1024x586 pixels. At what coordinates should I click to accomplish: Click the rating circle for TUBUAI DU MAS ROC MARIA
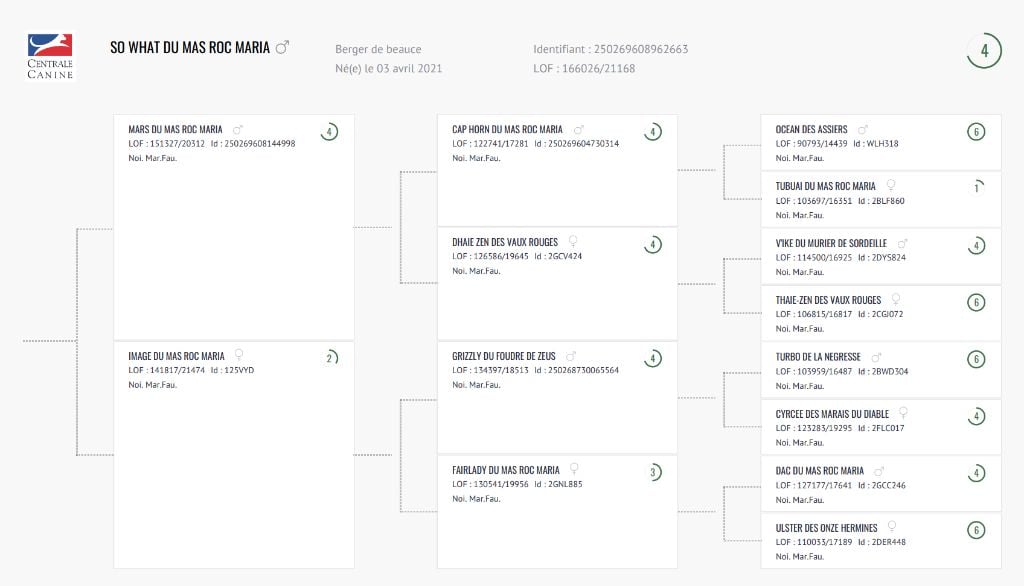976,187
